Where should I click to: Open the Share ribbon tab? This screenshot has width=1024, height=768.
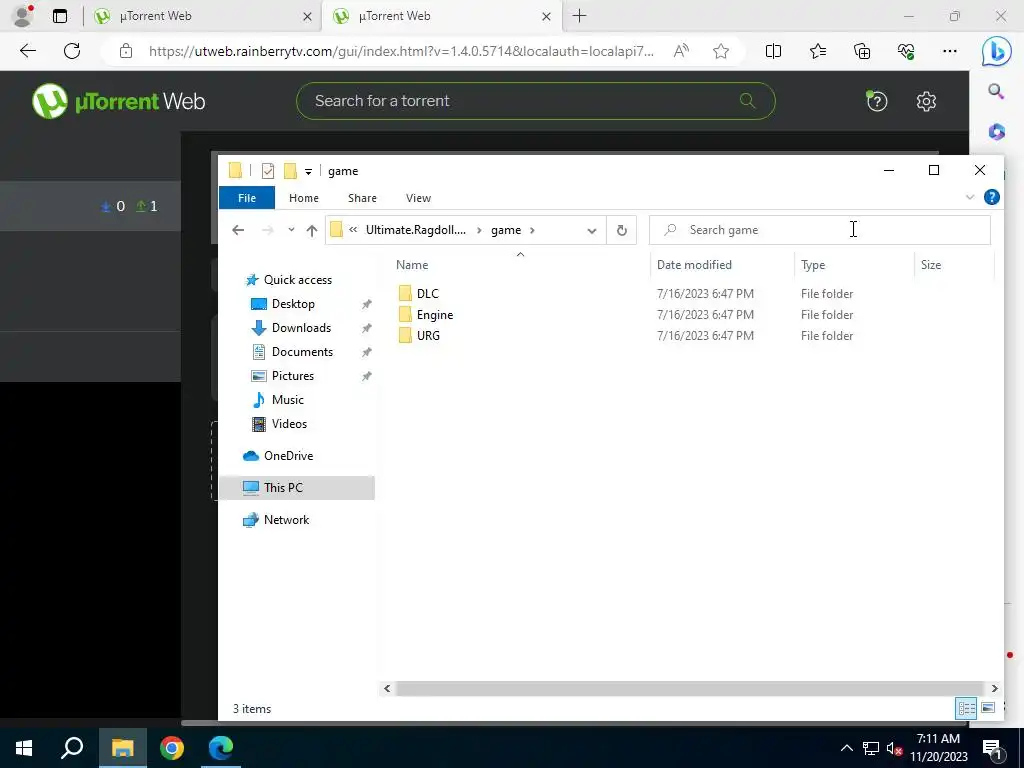[x=362, y=198]
